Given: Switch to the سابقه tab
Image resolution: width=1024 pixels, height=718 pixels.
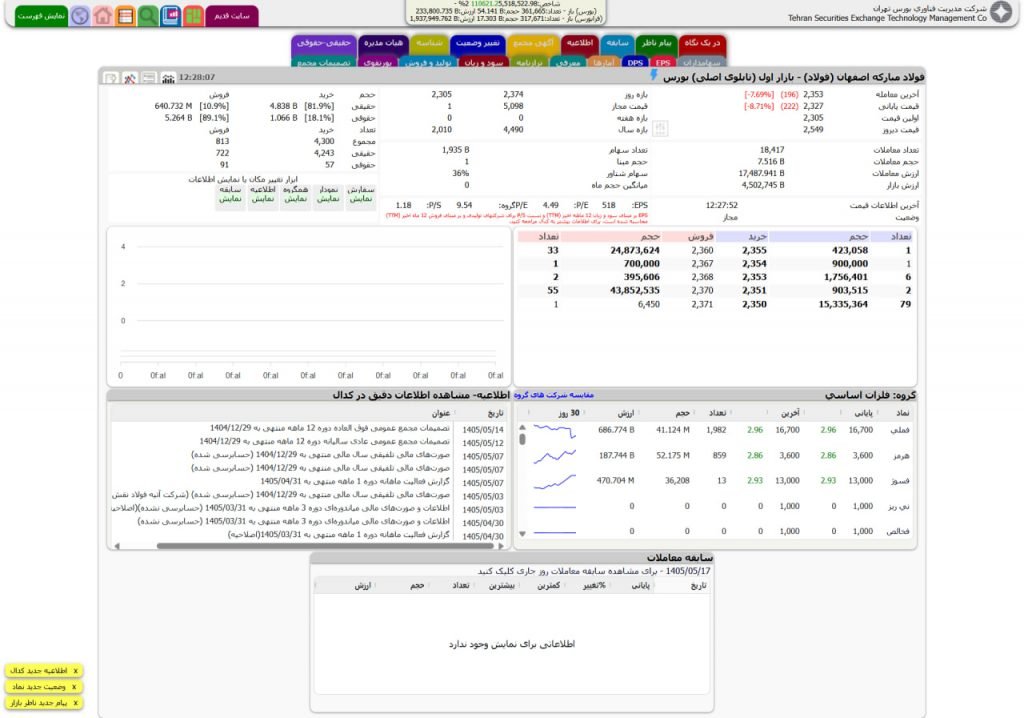Looking at the screenshot, I should point(616,43).
